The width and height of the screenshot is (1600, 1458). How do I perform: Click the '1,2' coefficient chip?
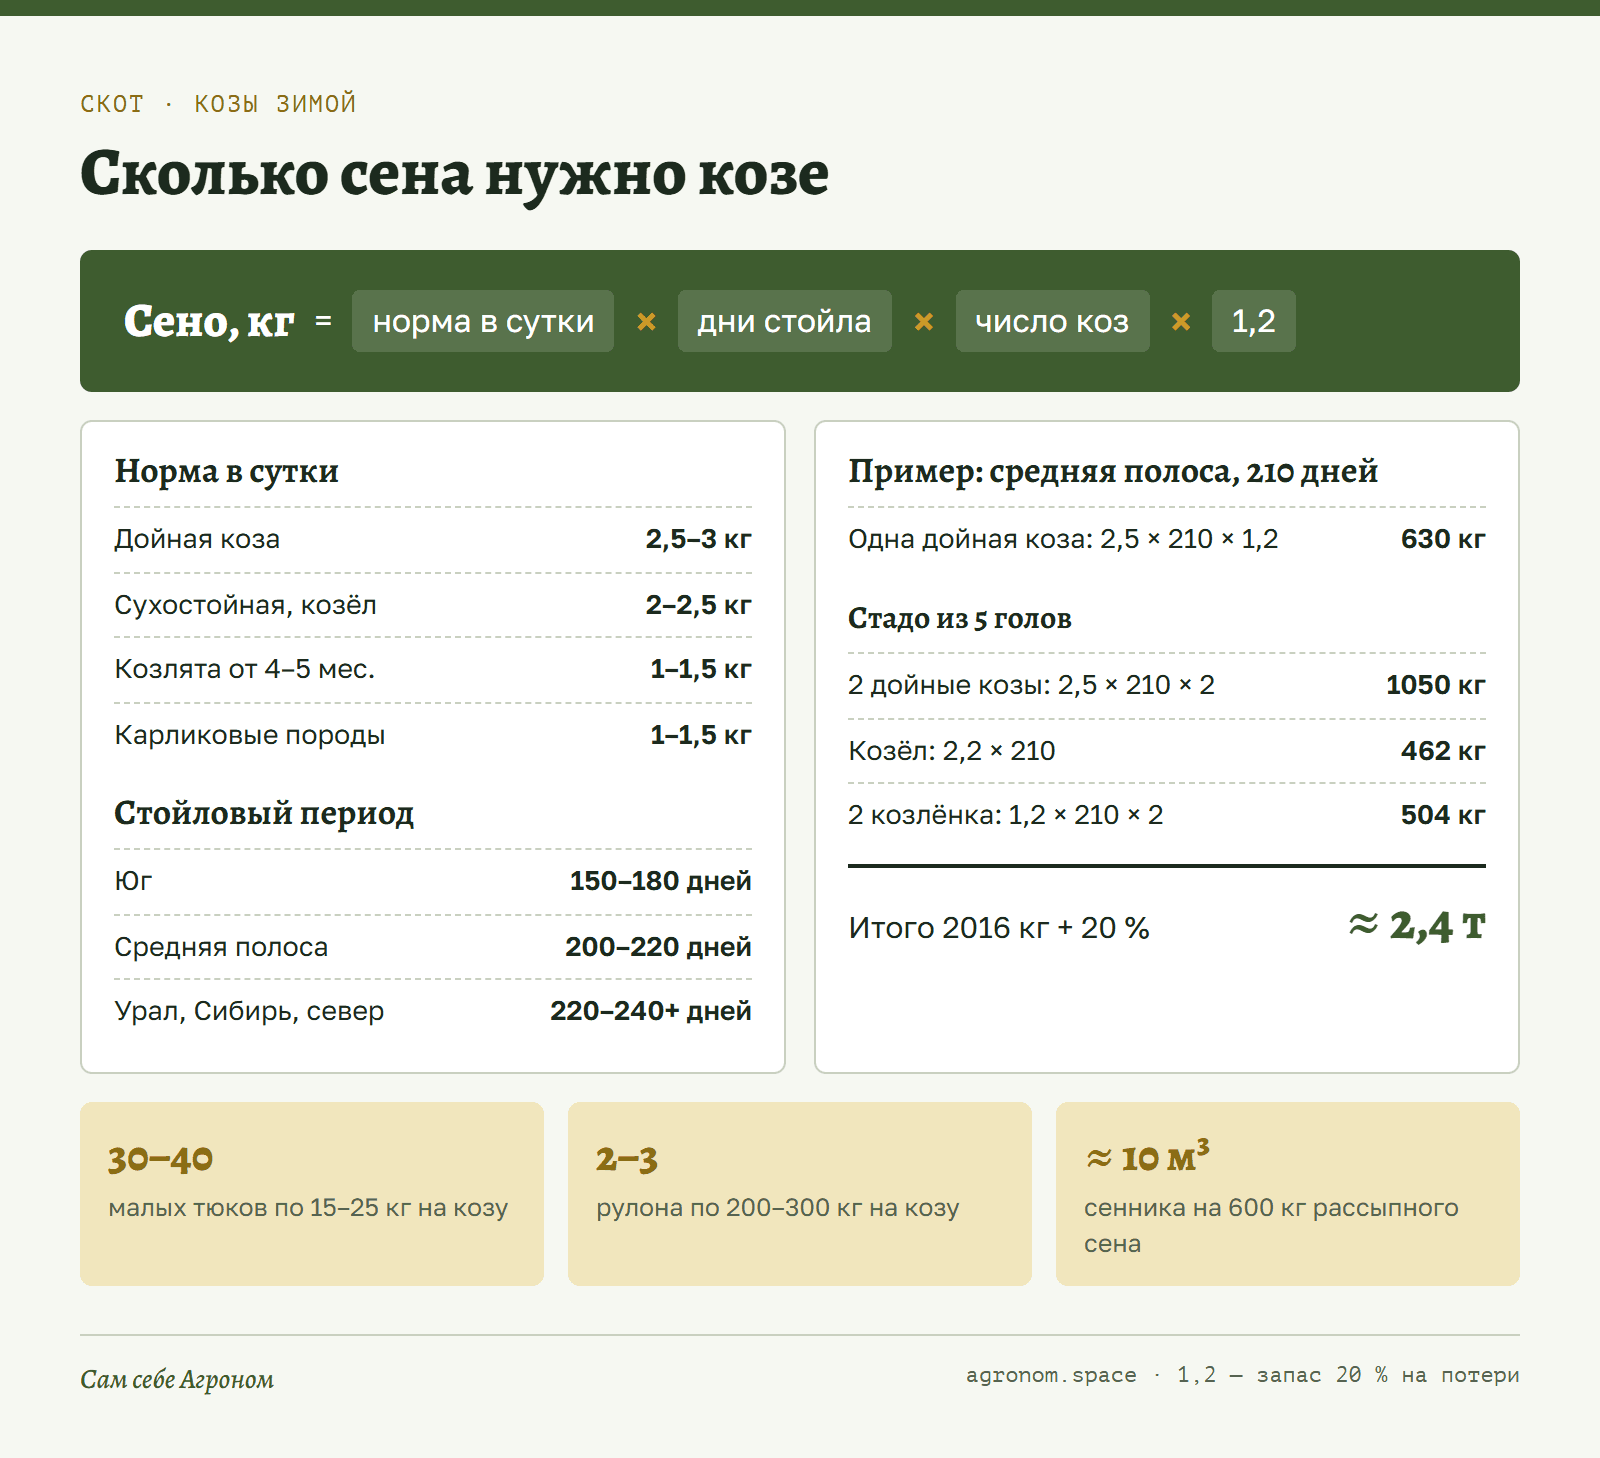click(1254, 321)
